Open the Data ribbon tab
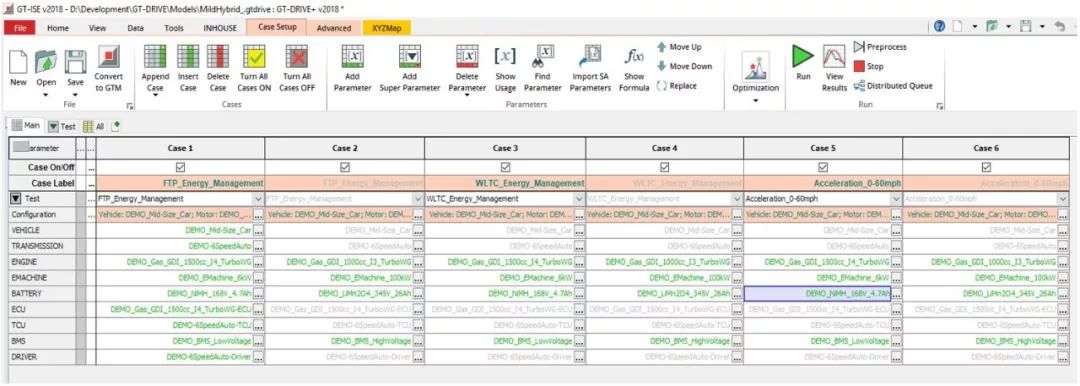This screenshot has height=386, width=1080. 136,28
